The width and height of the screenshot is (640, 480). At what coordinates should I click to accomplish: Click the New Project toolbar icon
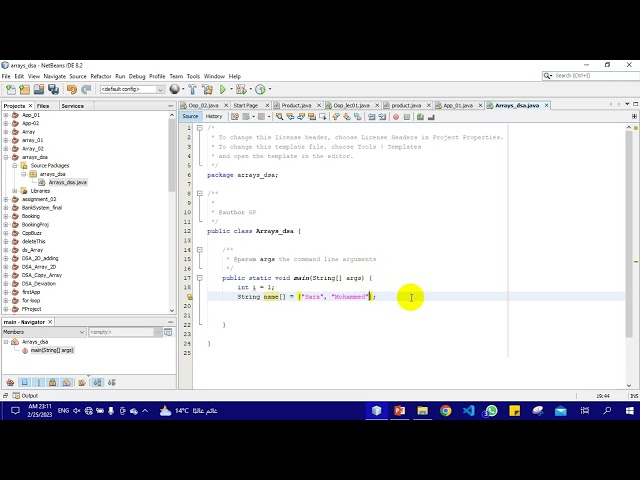click(x=24, y=89)
